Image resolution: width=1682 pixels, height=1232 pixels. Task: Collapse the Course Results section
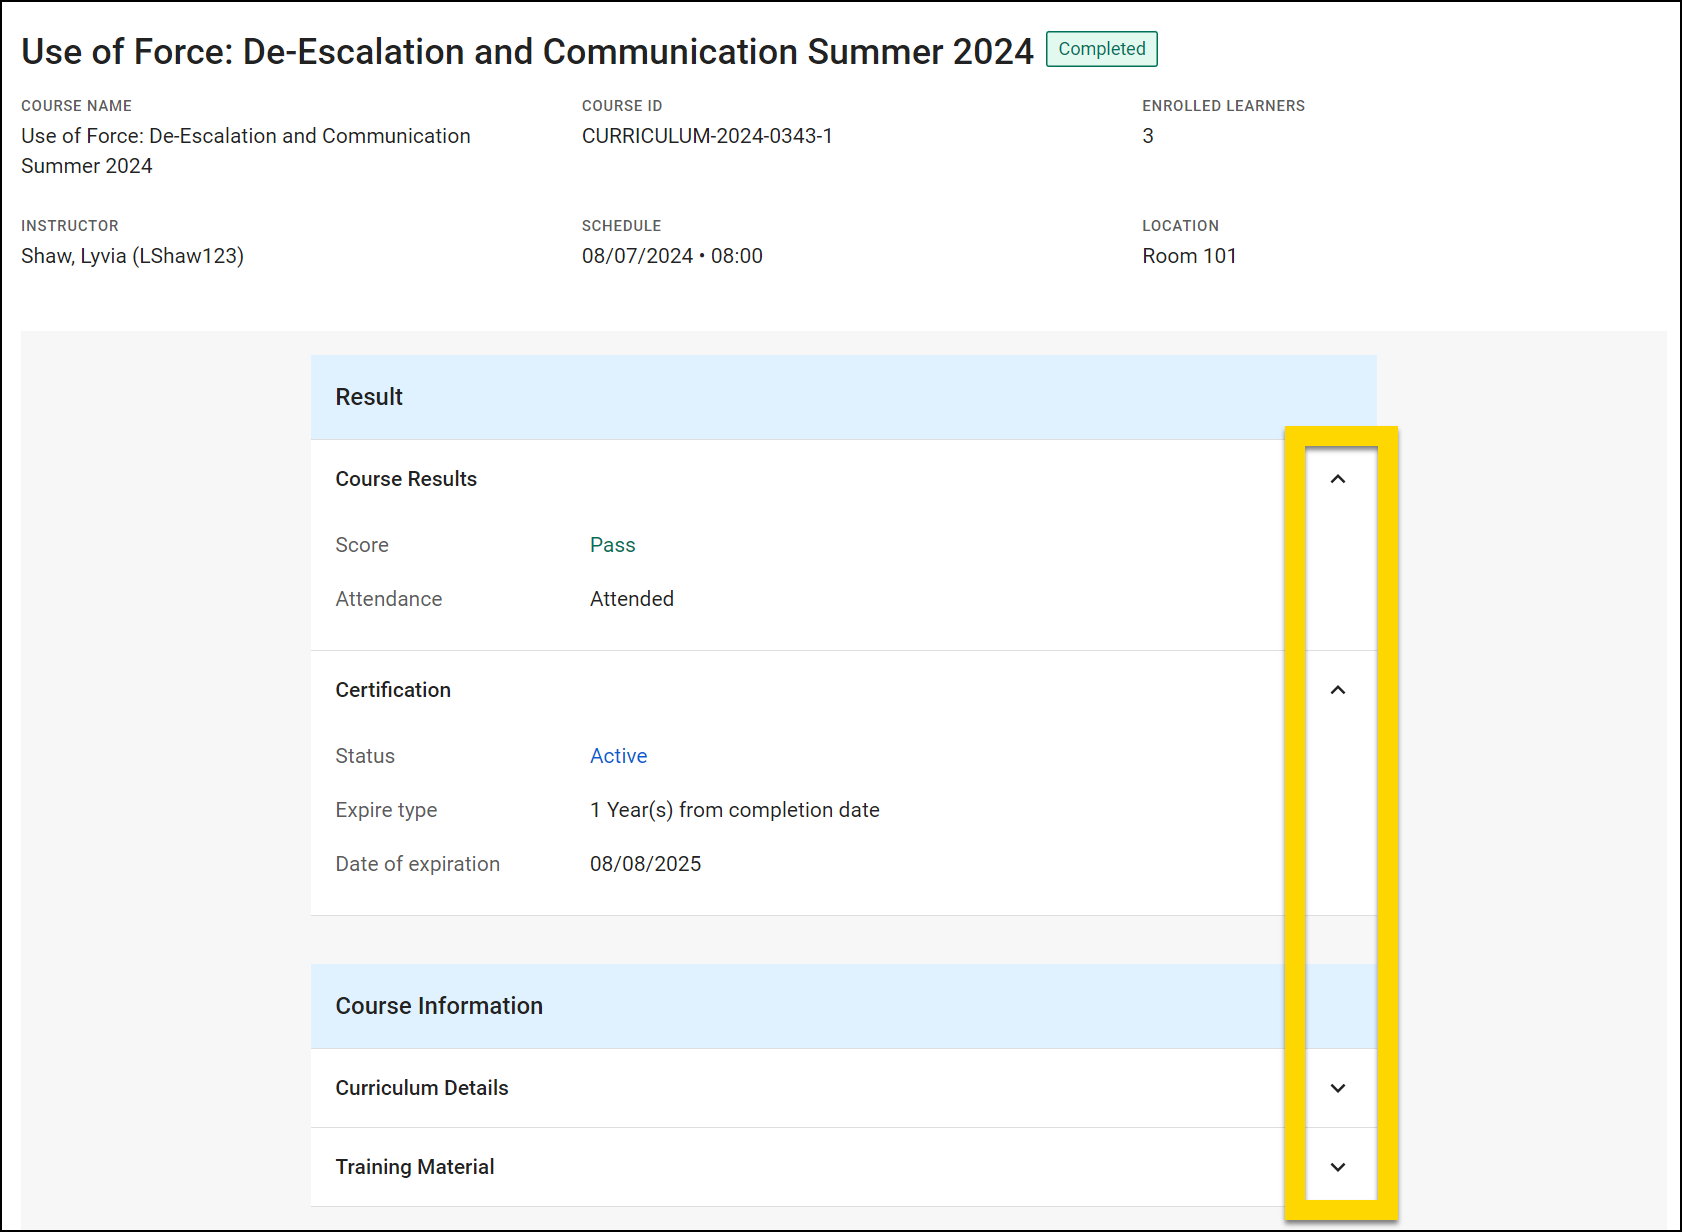point(1339,479)
